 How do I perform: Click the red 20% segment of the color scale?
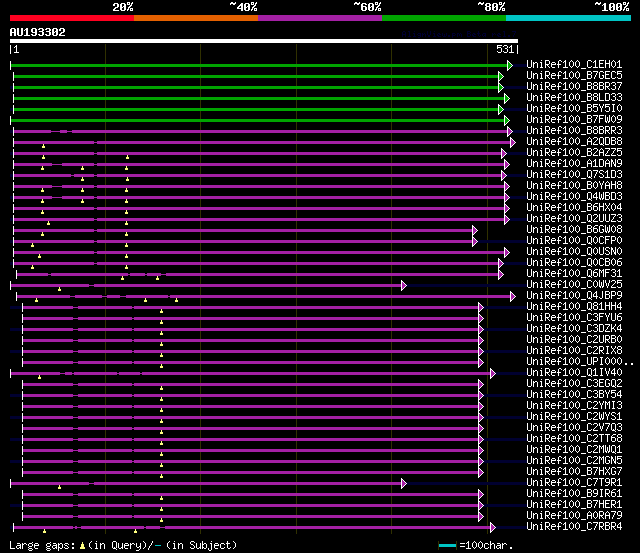click(x=72, y=18)
